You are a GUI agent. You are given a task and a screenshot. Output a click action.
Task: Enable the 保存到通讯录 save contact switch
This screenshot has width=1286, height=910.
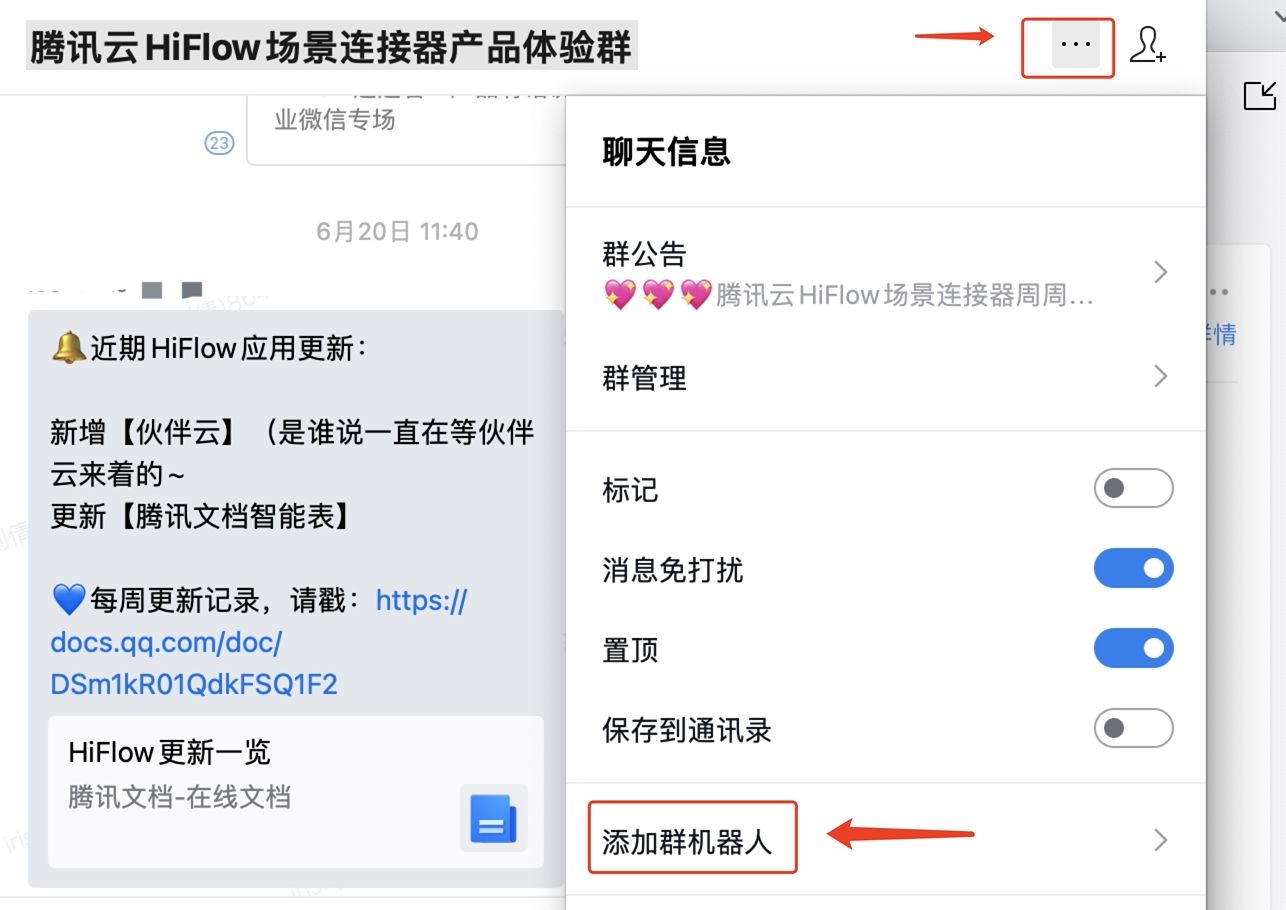pos(1133,729)
